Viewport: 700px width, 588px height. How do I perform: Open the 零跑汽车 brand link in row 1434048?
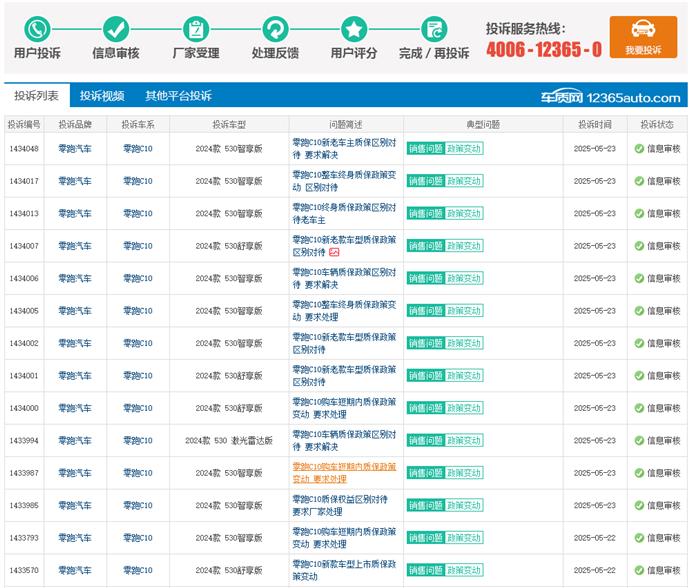75,149
